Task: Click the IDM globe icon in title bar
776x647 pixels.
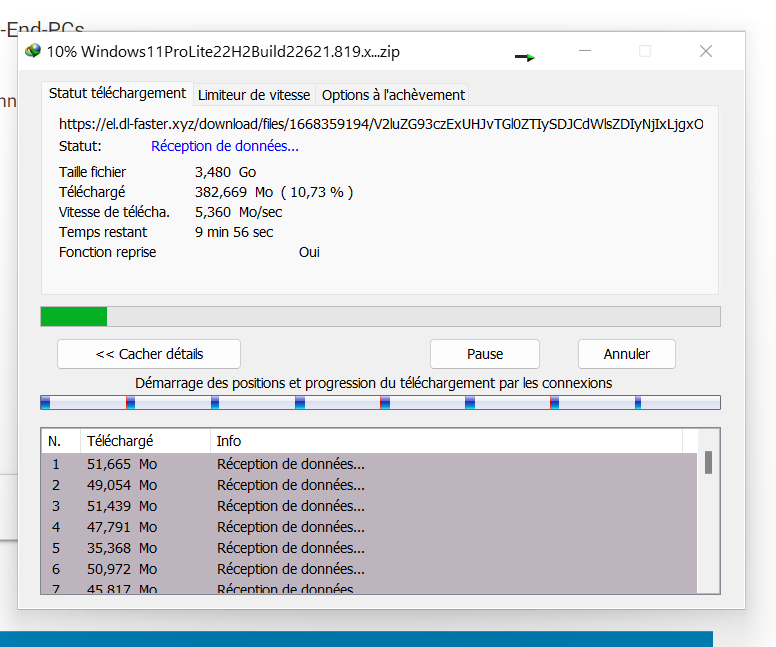Action: [33, 51]
